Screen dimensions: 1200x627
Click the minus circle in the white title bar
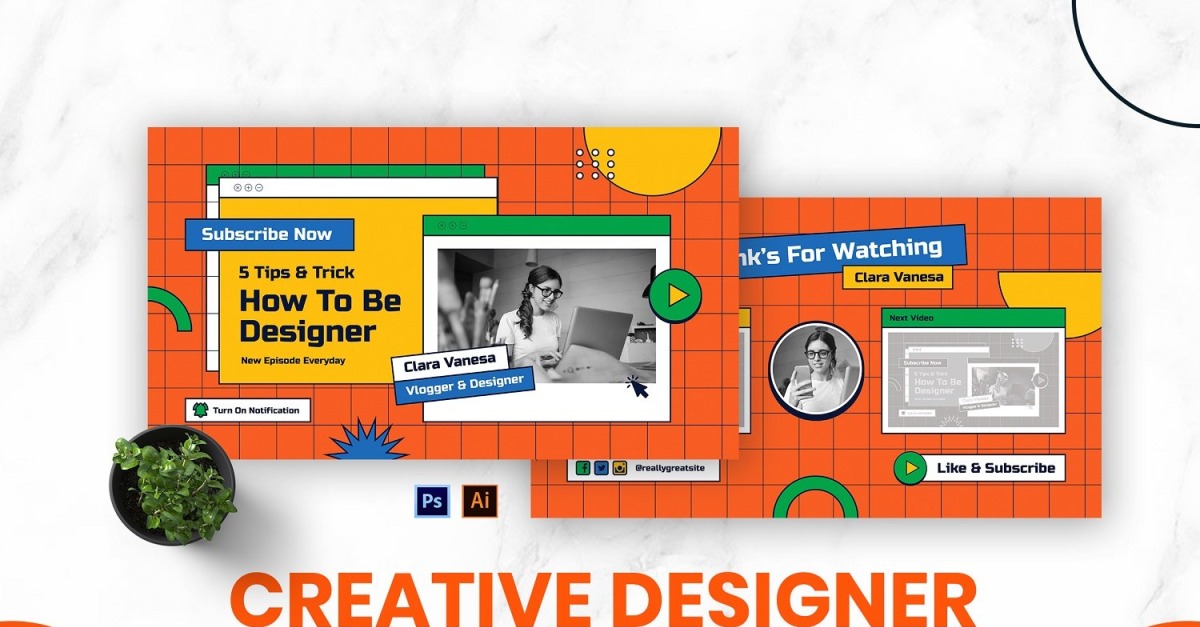pyautogui.click(x=260, y=188)
